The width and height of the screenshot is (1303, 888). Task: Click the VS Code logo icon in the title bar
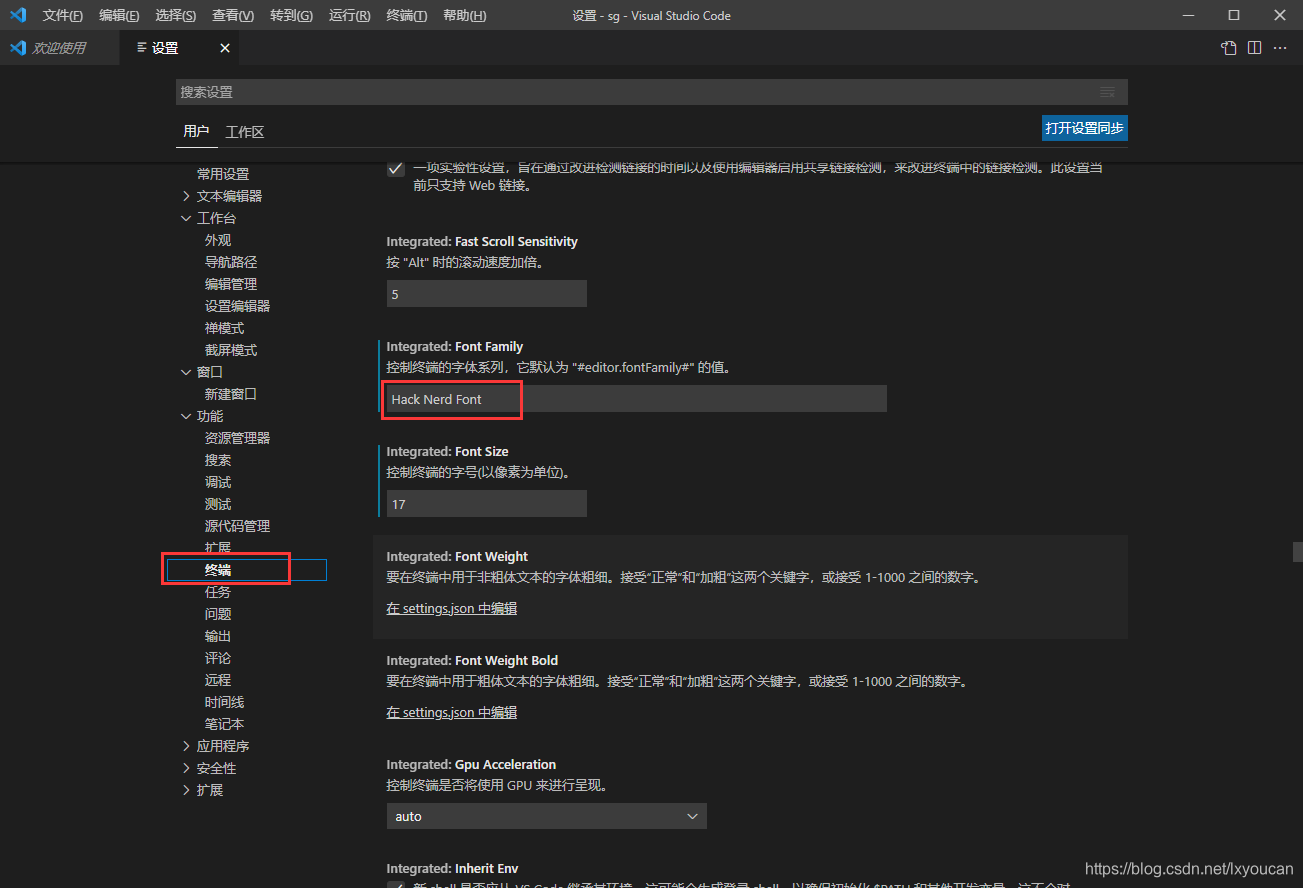(x=18, y=16)
